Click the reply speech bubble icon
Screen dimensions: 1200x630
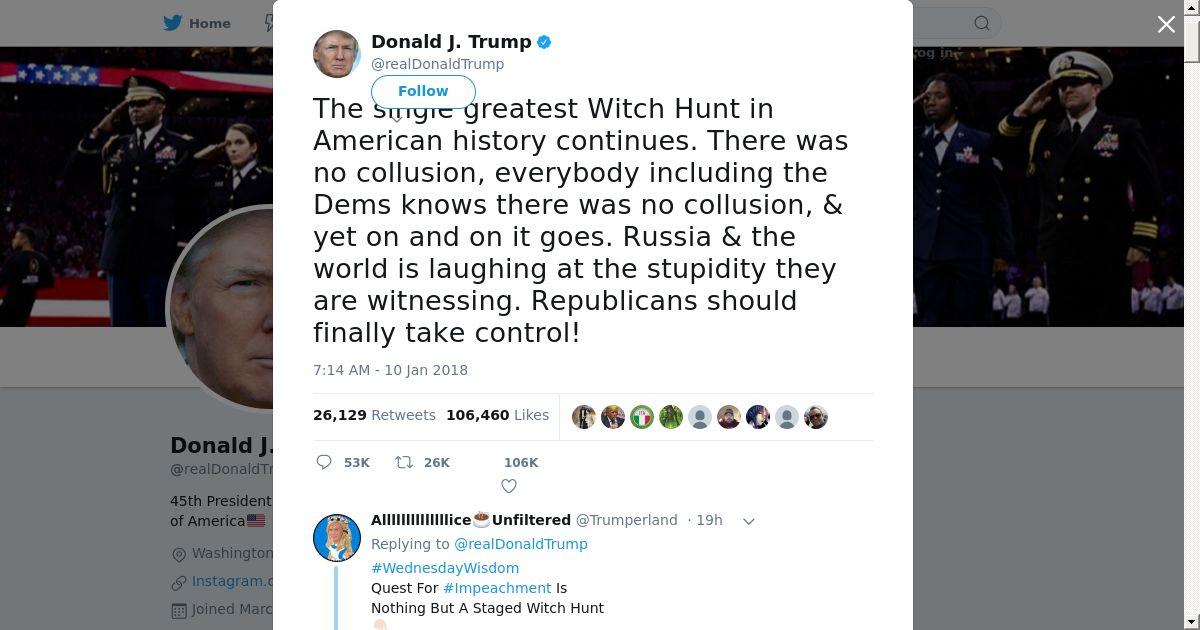pos(324,462)
